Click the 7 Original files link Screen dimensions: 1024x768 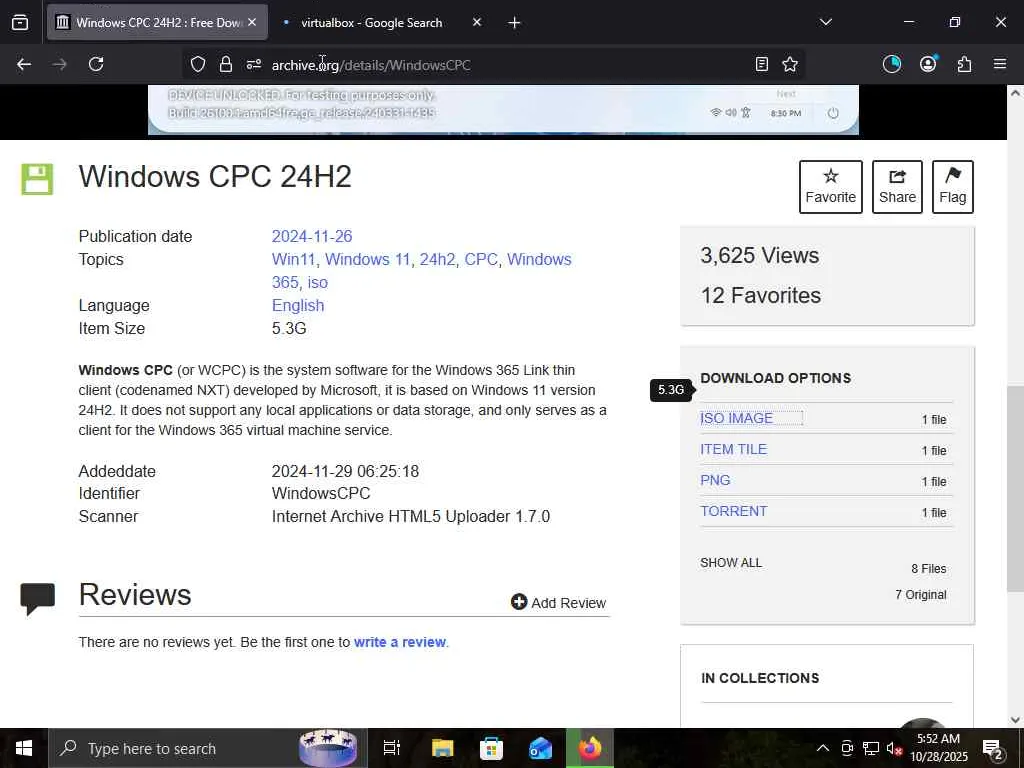(x=920, y=595)
